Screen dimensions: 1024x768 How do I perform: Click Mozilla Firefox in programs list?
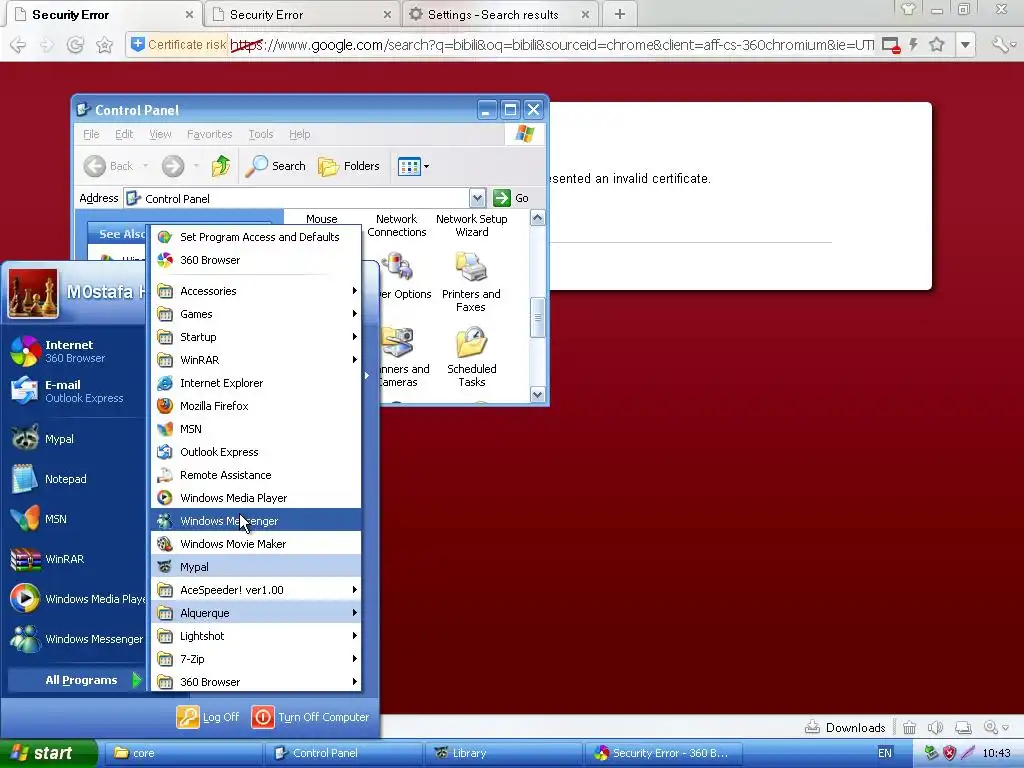click(256, 406)
